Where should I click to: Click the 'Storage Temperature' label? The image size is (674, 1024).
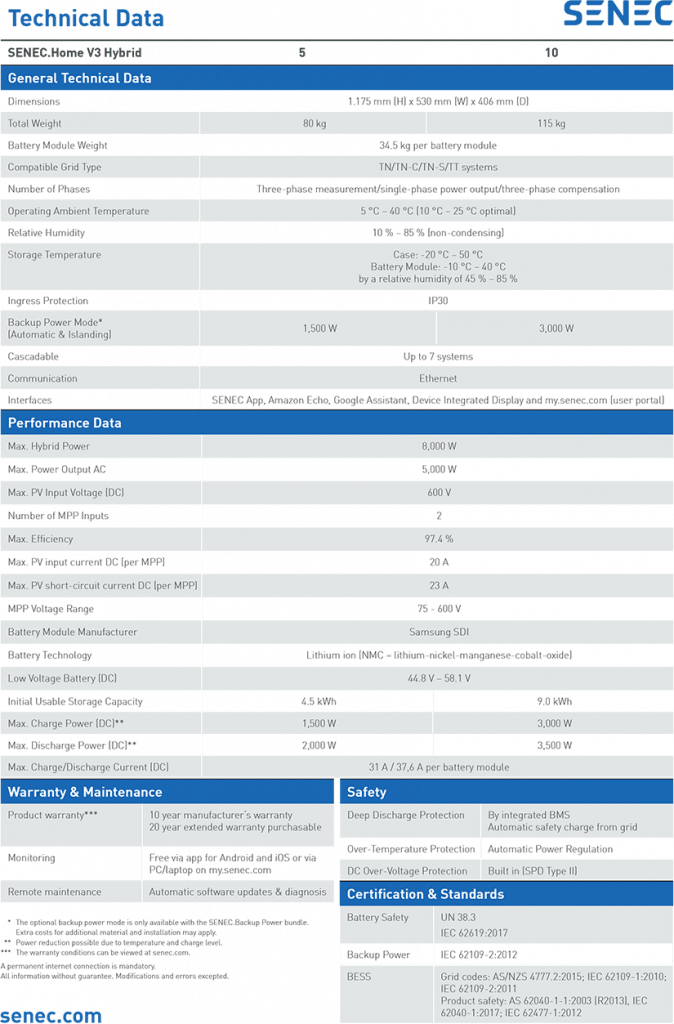click(54, 255)
